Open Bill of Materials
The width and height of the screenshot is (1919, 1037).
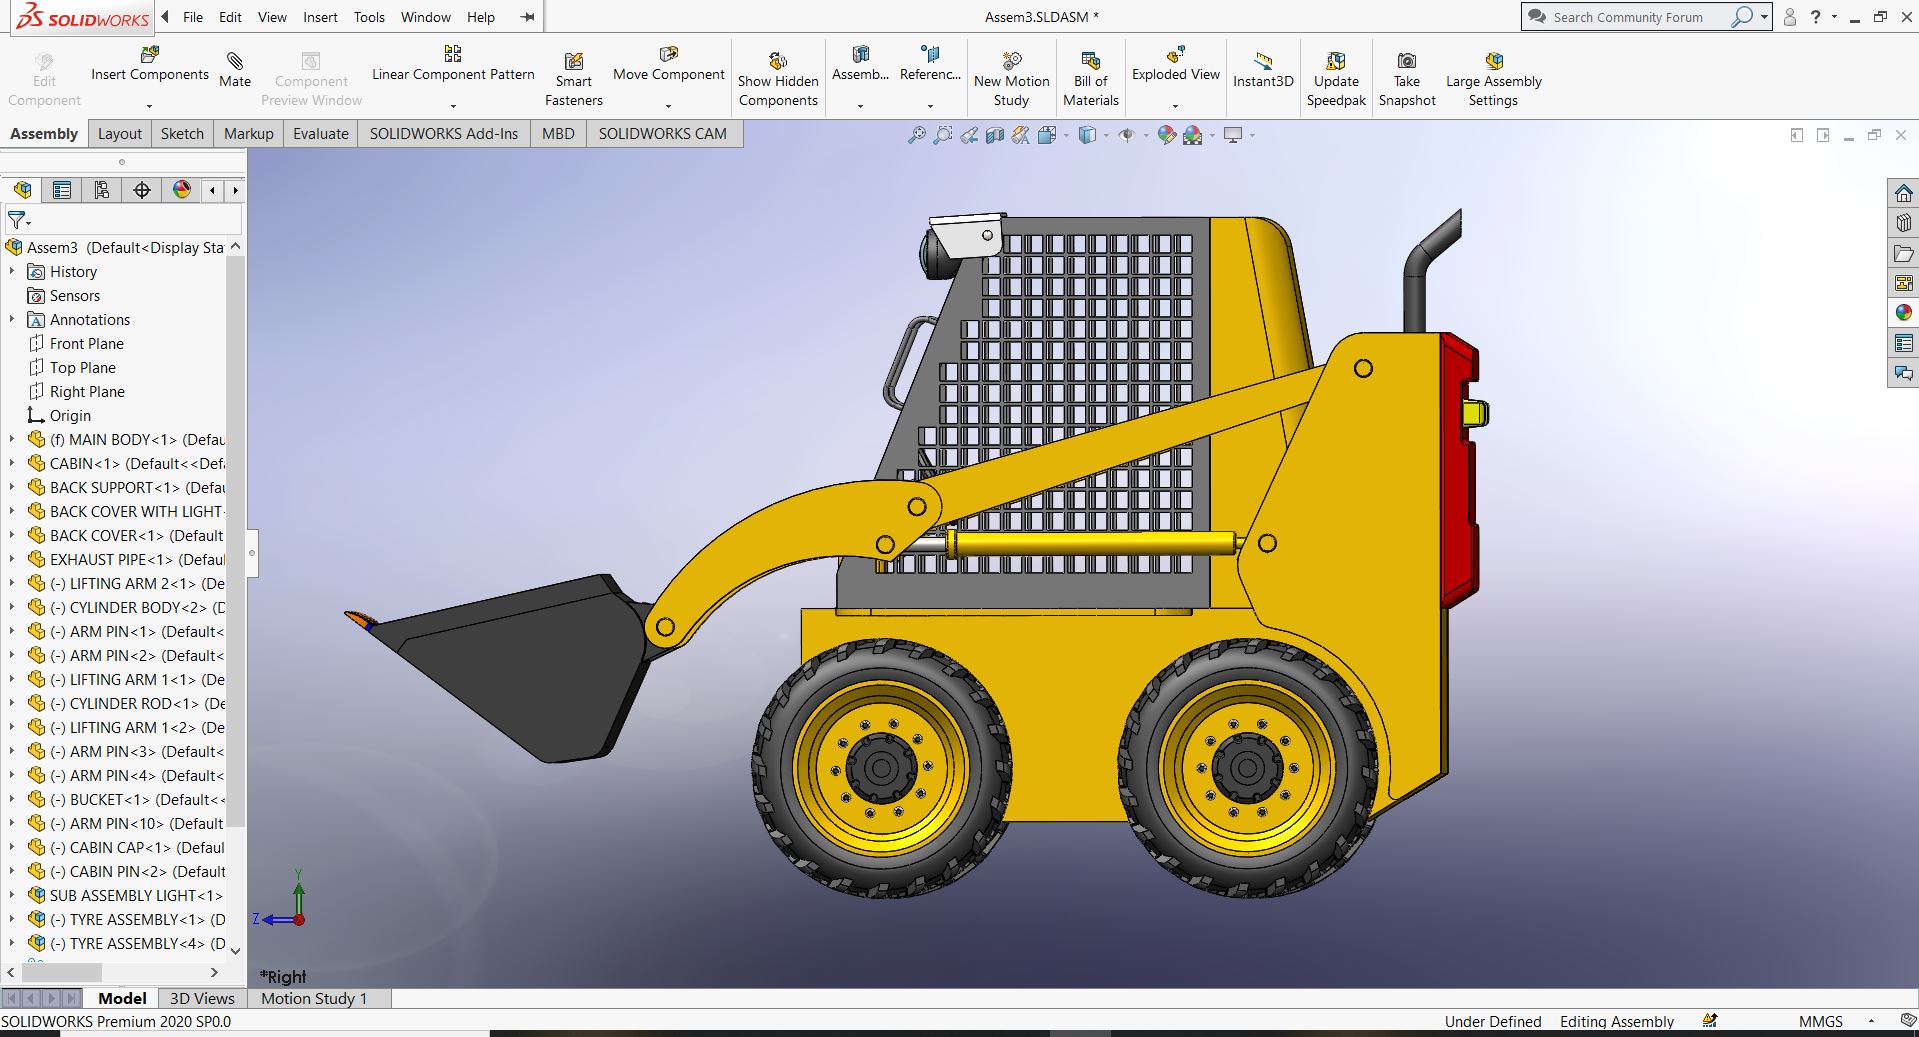click(1091, 80)
